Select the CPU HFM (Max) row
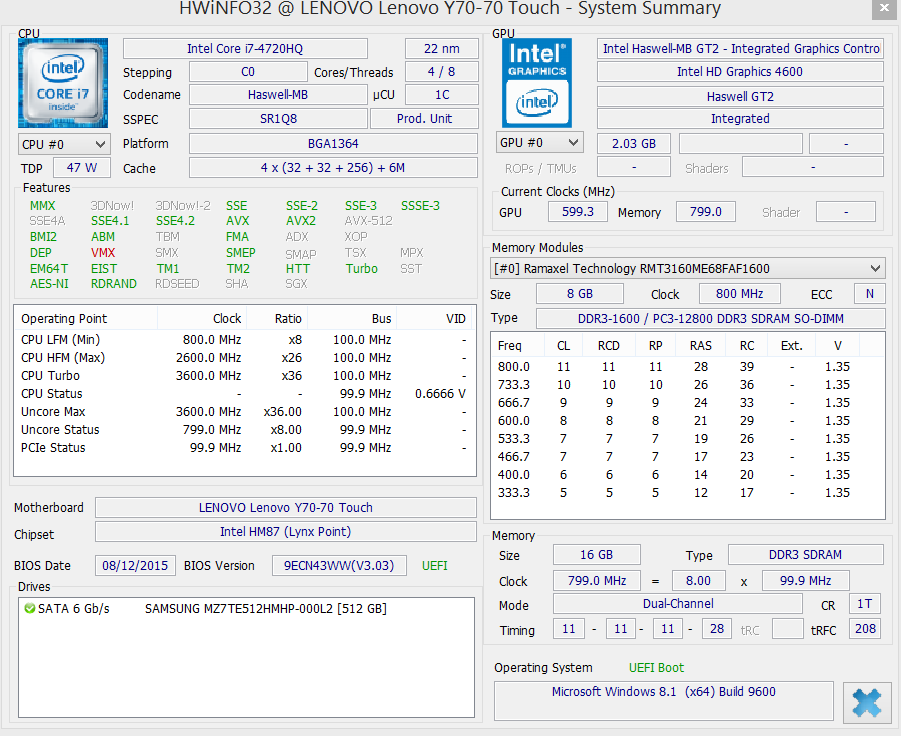The image size is (901, 736). (x=244, y=357)
